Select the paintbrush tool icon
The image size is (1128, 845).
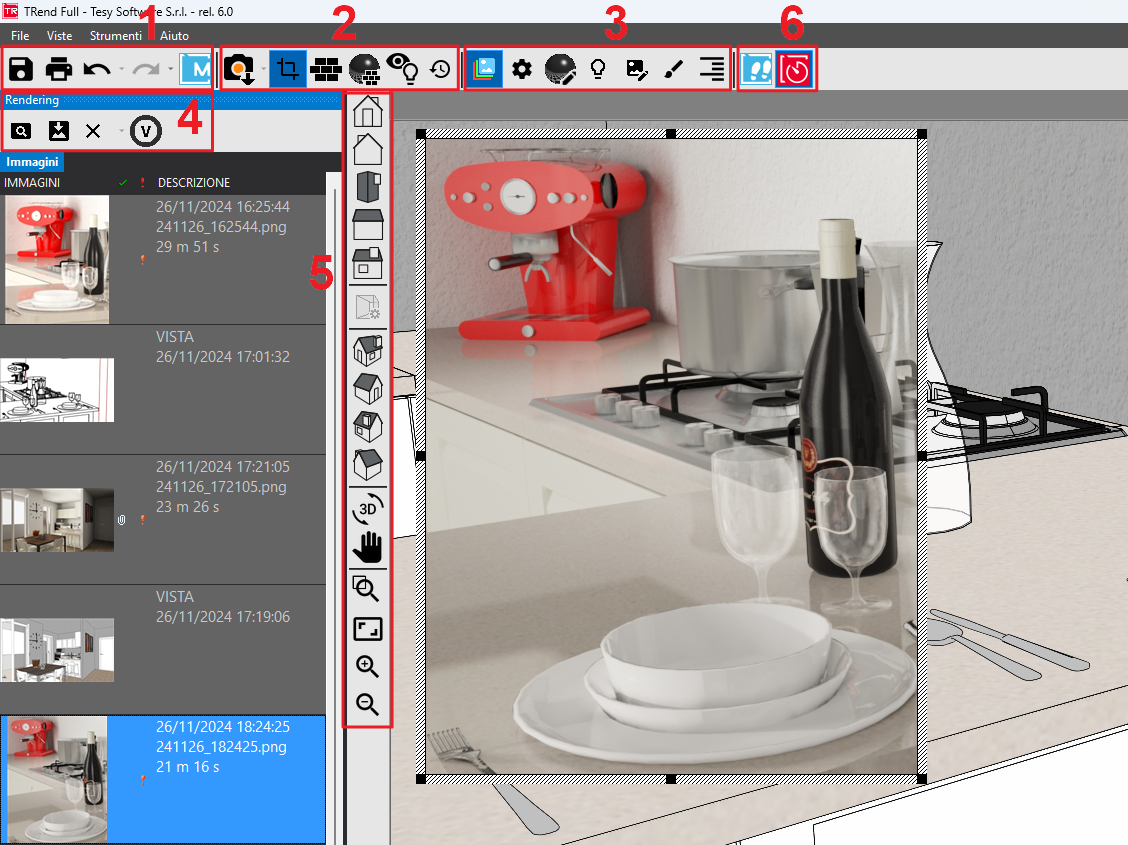point(674,69)
